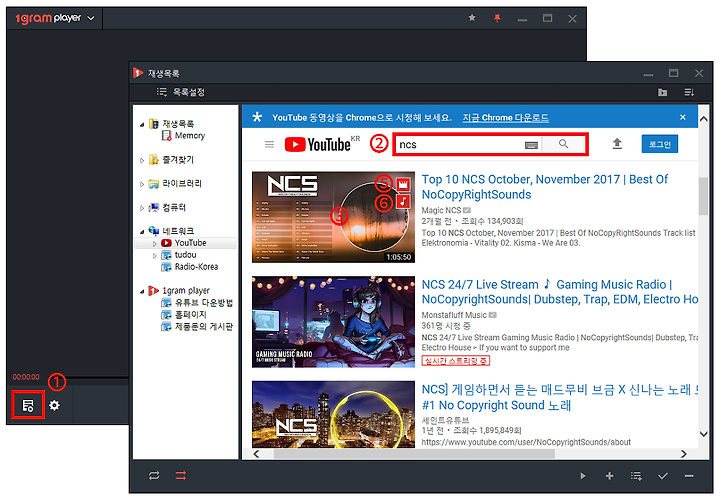The height and width of the screenshot is (500, 720).
Task: Click the checkmark icon in playlist bar
Action: pyautogui.click(x=662, y=476)
